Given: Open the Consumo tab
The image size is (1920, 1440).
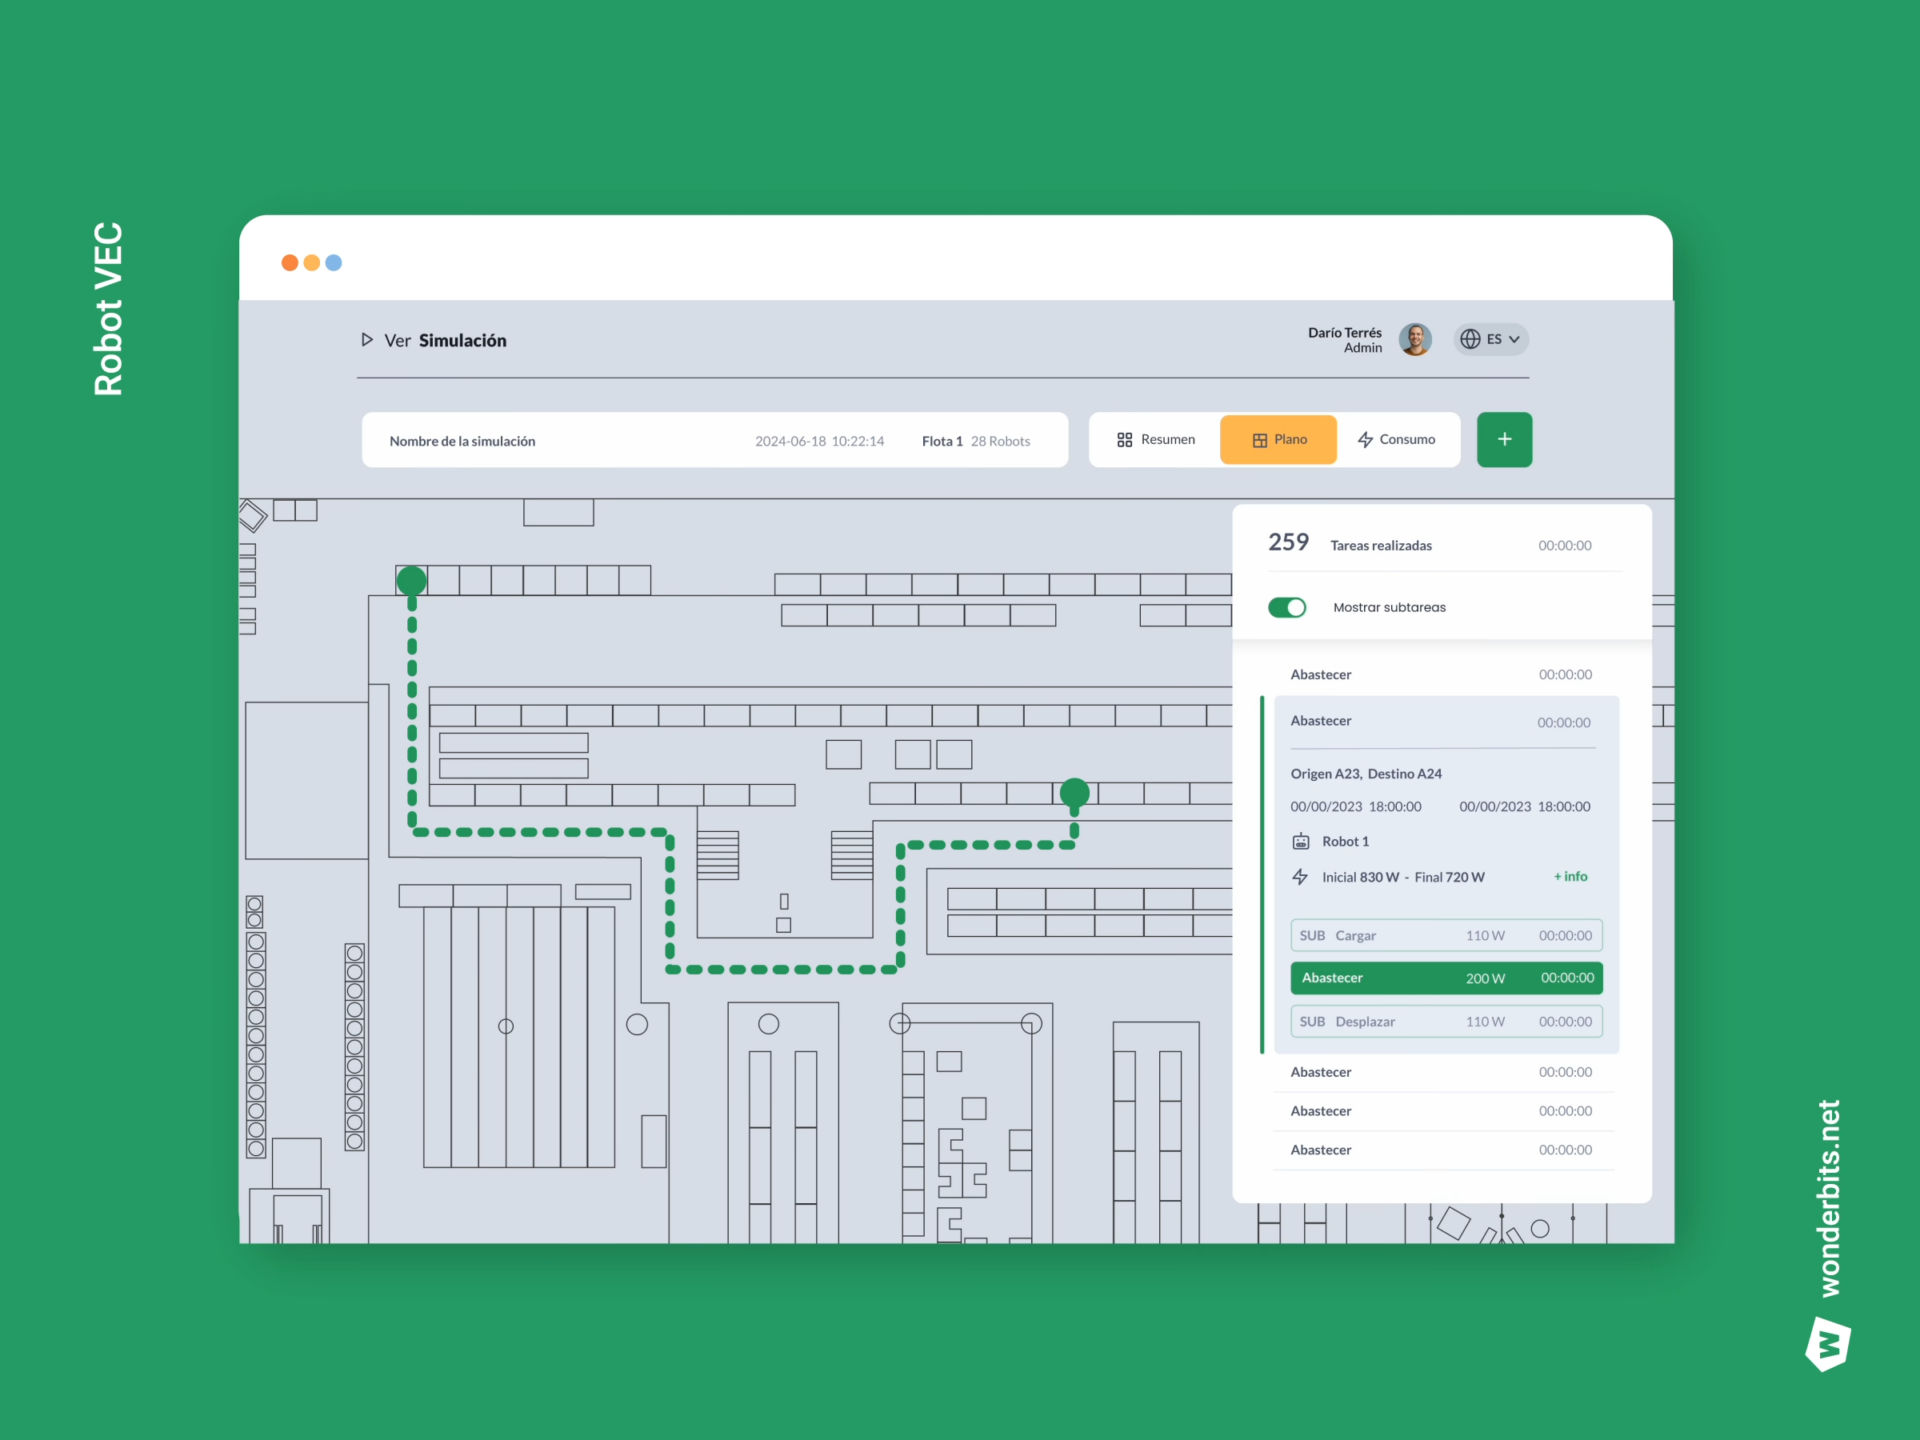Looking at the screenshot, I should 1396,440.
